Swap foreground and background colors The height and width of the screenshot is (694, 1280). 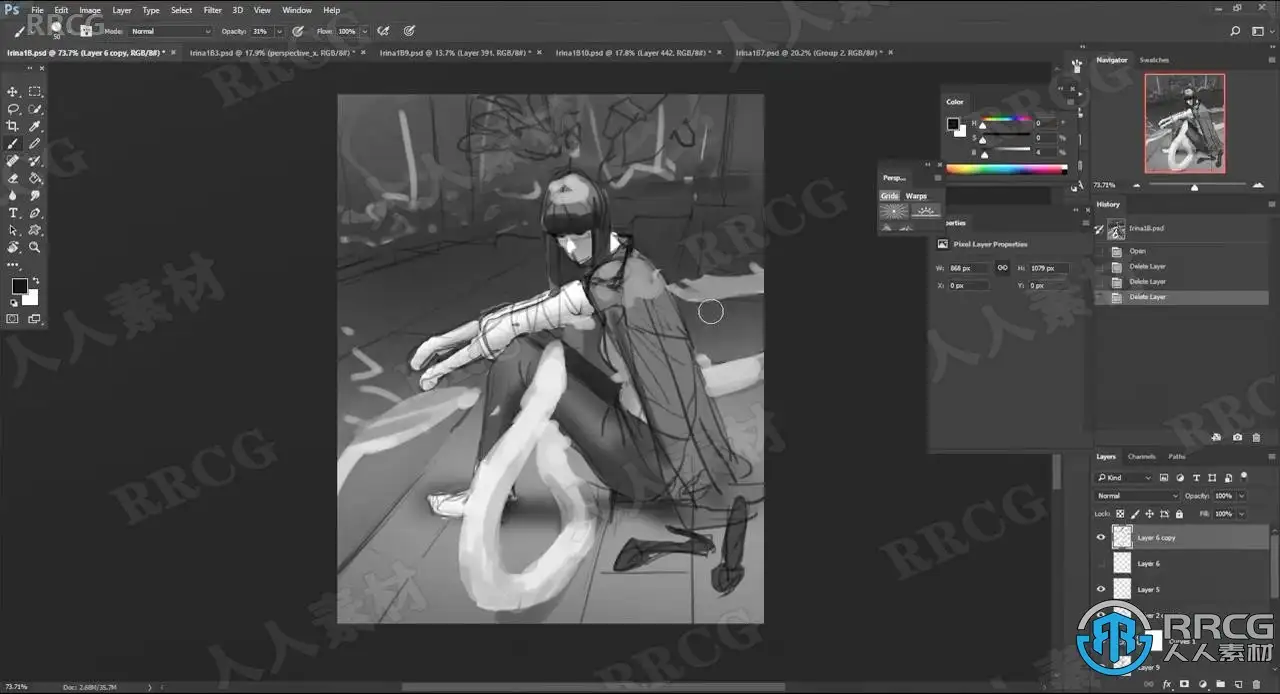click(x=35, y=281)
